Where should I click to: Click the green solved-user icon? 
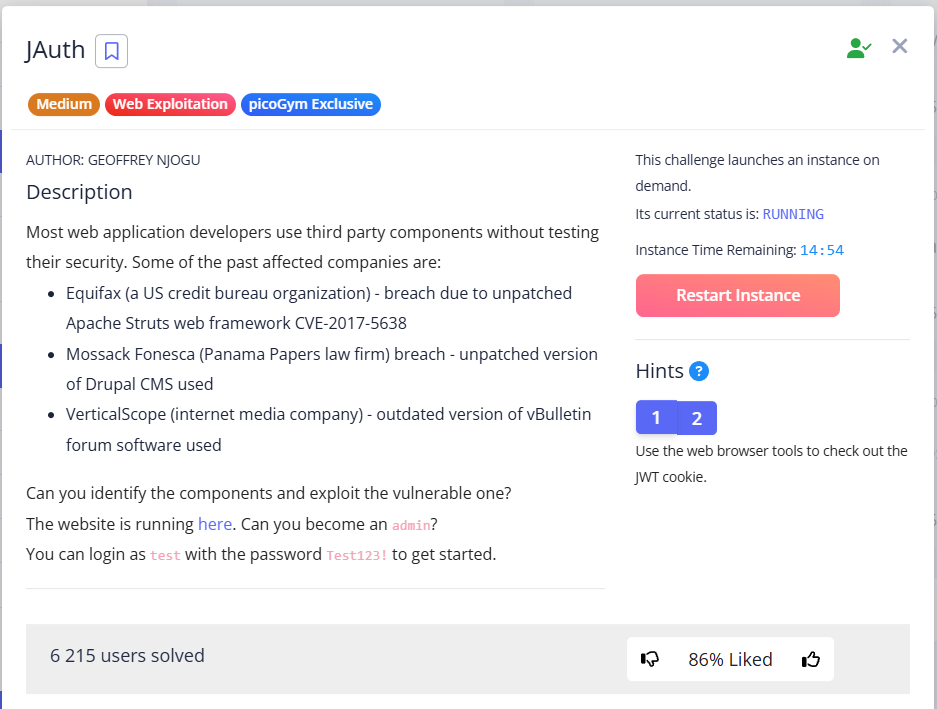[858, 47]
